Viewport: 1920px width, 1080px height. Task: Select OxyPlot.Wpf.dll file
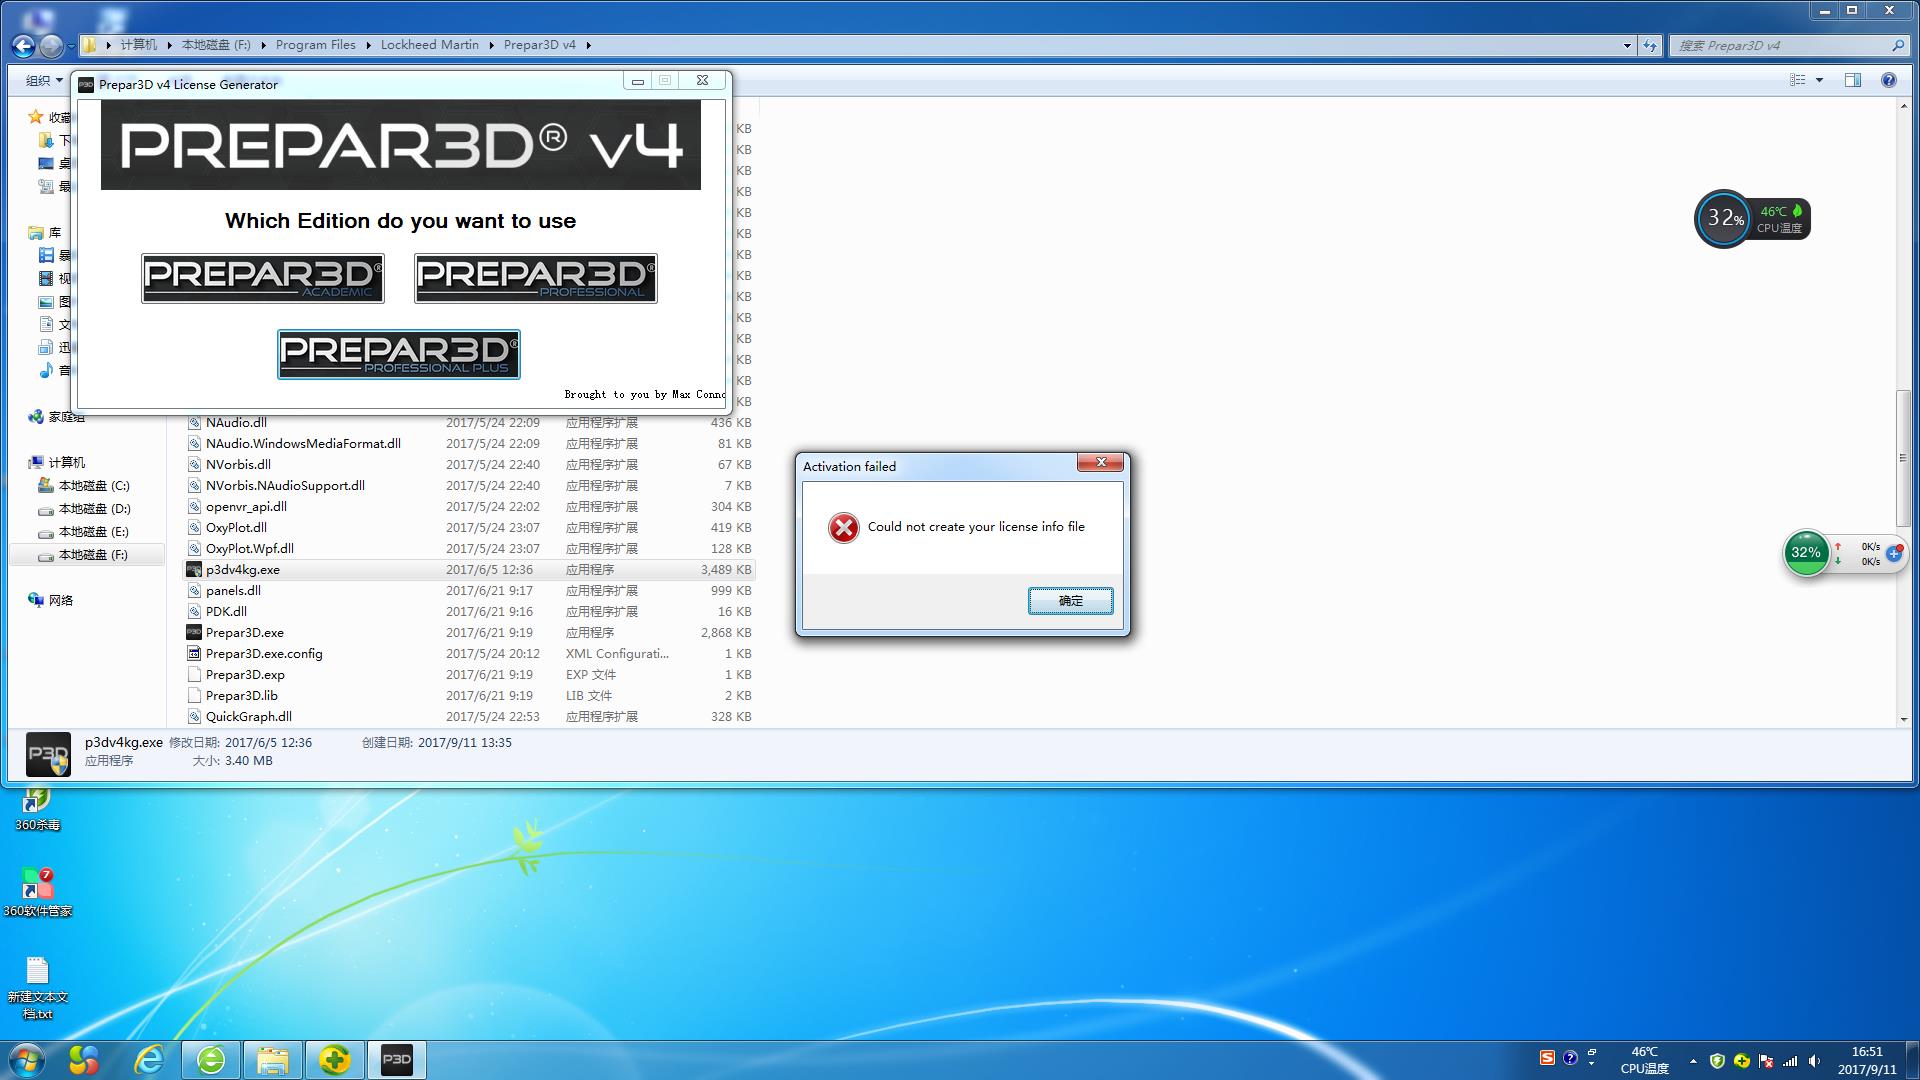[250, 548]
